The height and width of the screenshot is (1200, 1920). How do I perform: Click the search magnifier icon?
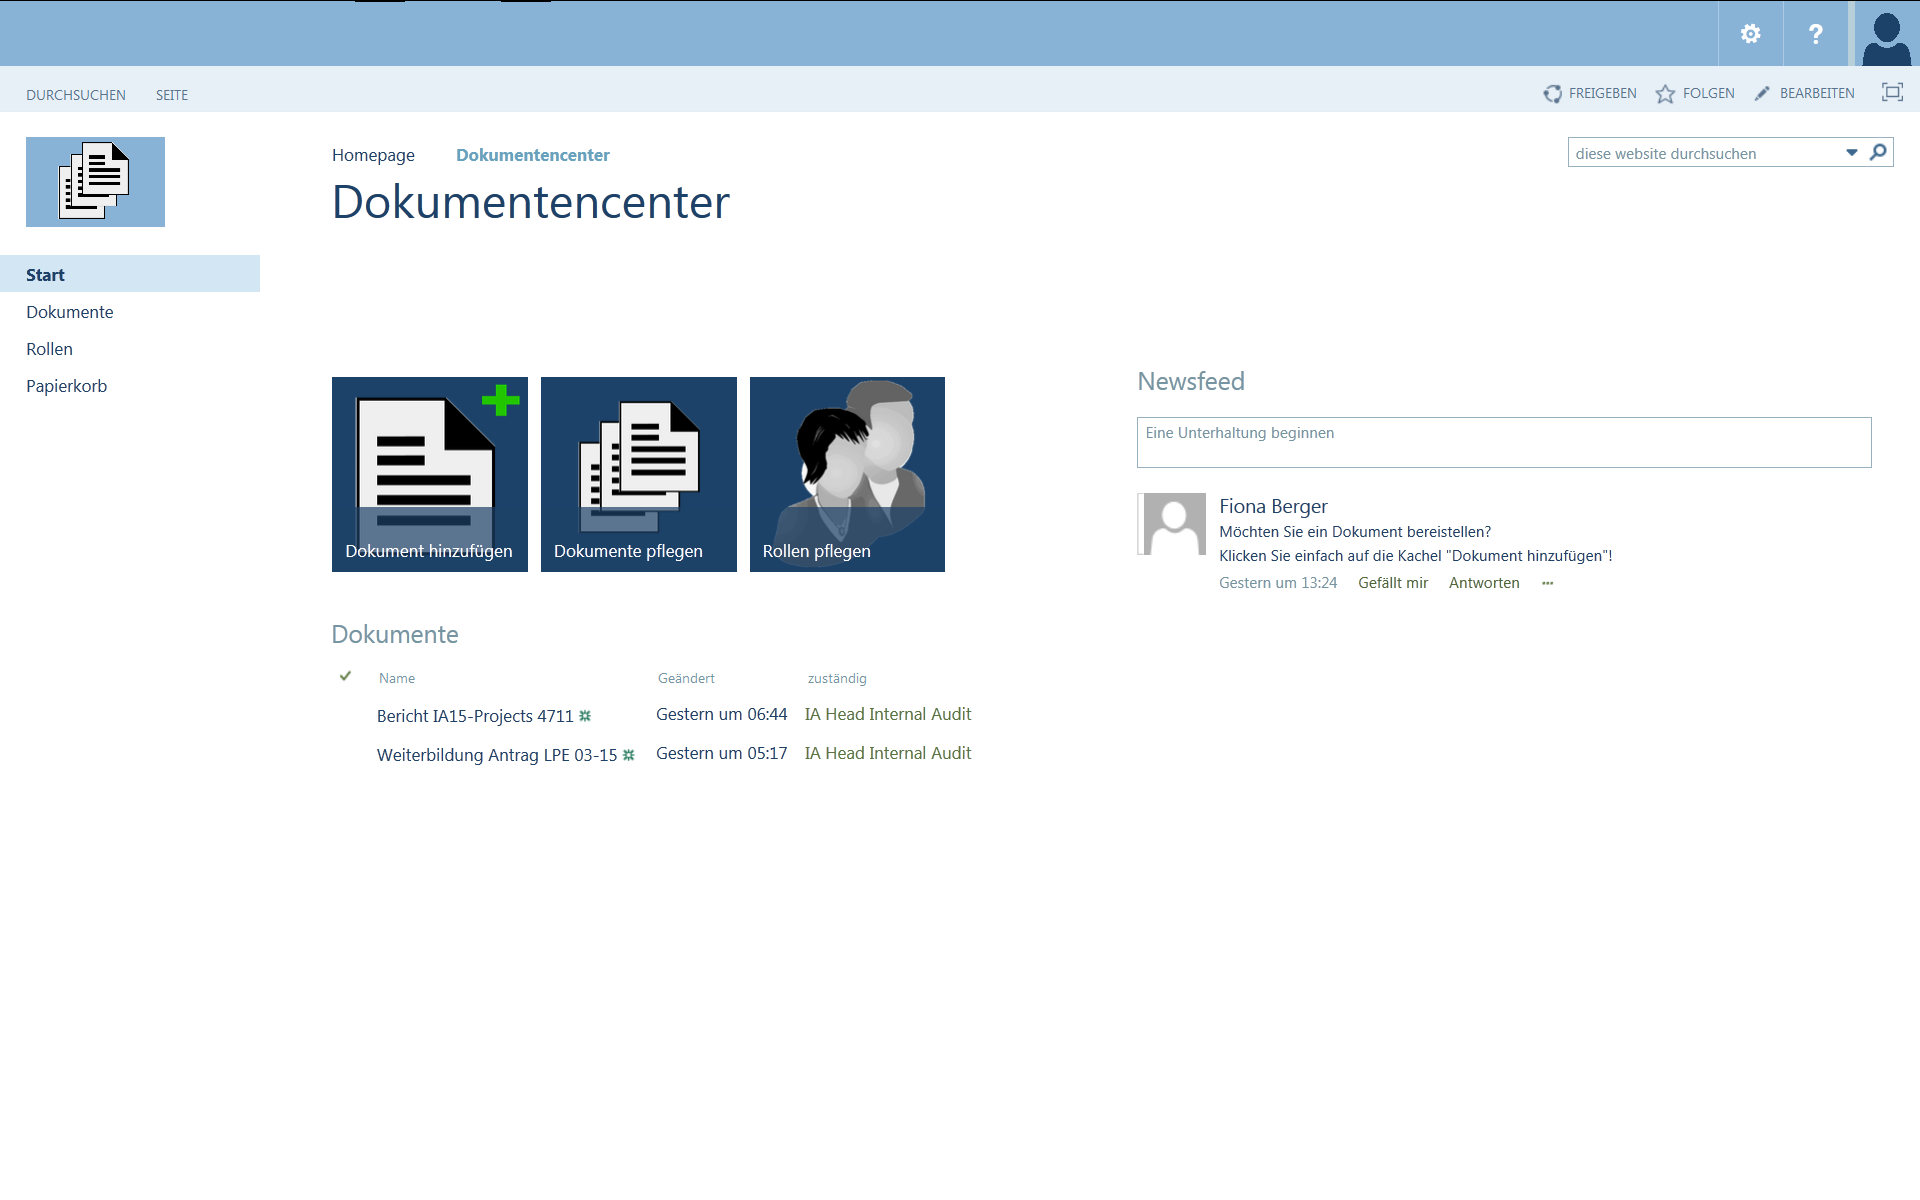[x=1878, y=152]
